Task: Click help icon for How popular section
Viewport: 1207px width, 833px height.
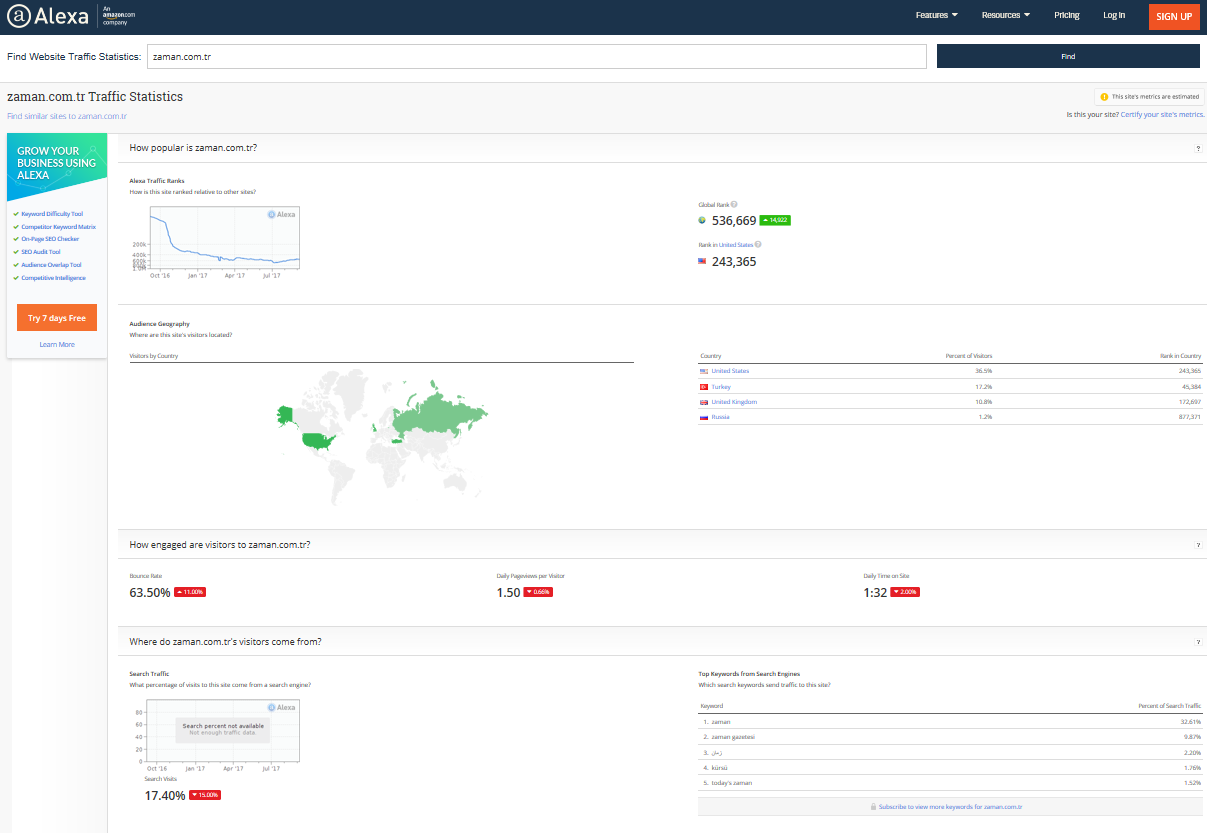Action: (x=1198, y=148)
